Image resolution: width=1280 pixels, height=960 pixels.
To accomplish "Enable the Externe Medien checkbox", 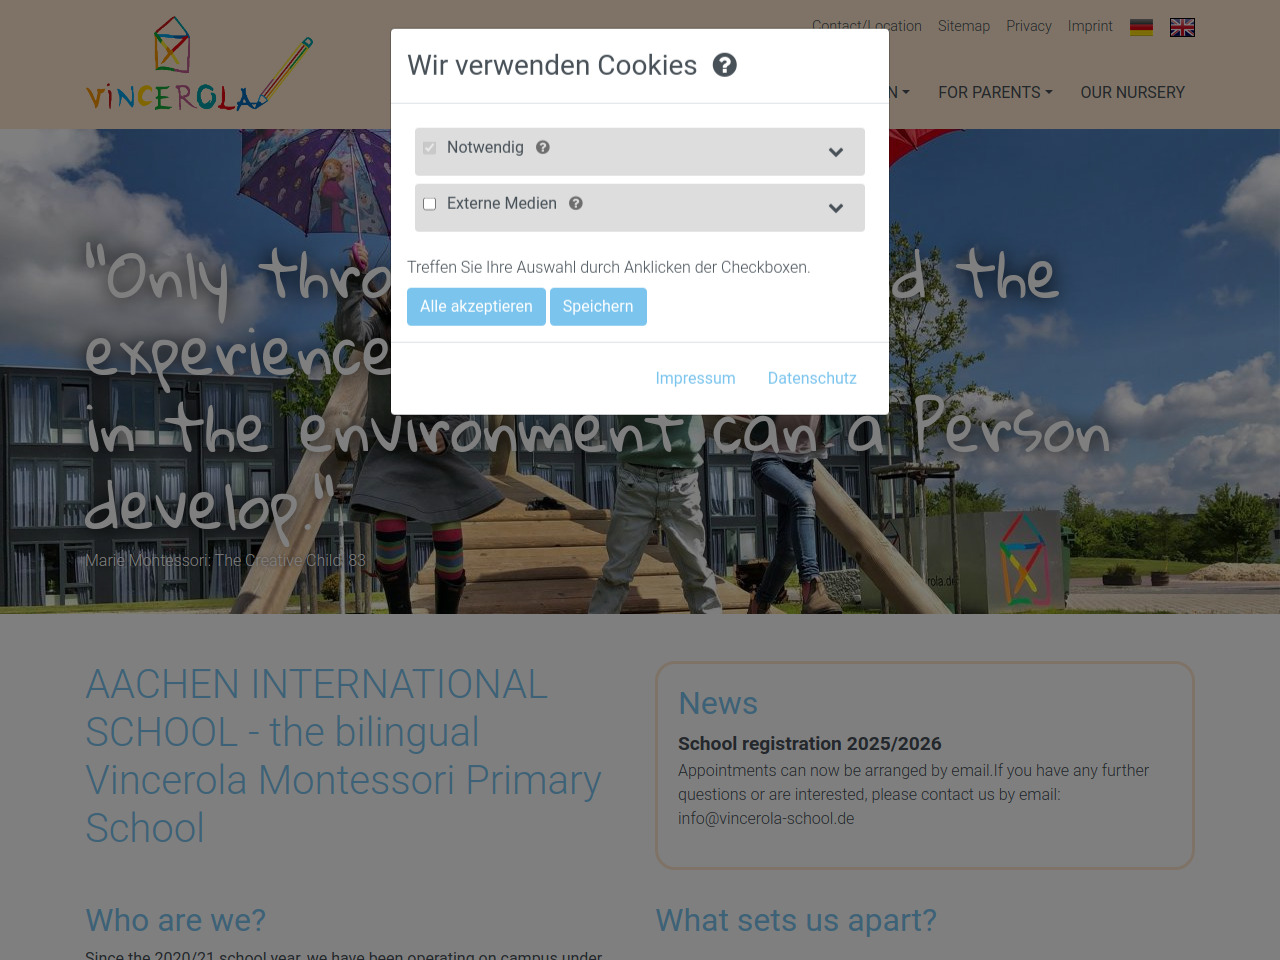I will 430,204.
